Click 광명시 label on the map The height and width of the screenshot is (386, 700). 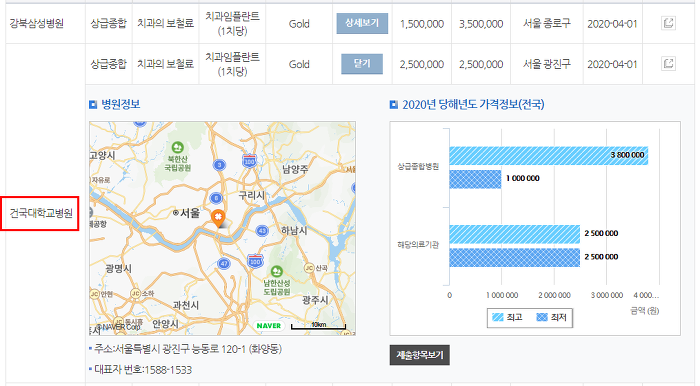119,269
